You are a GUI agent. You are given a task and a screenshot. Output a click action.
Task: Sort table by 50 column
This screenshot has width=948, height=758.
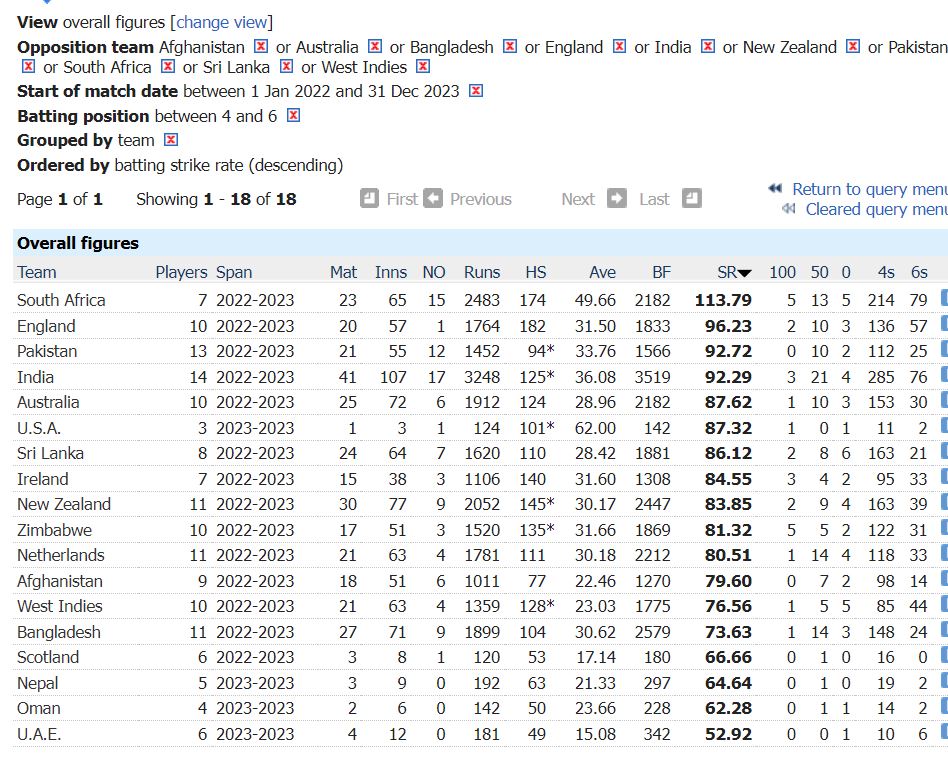819,273
